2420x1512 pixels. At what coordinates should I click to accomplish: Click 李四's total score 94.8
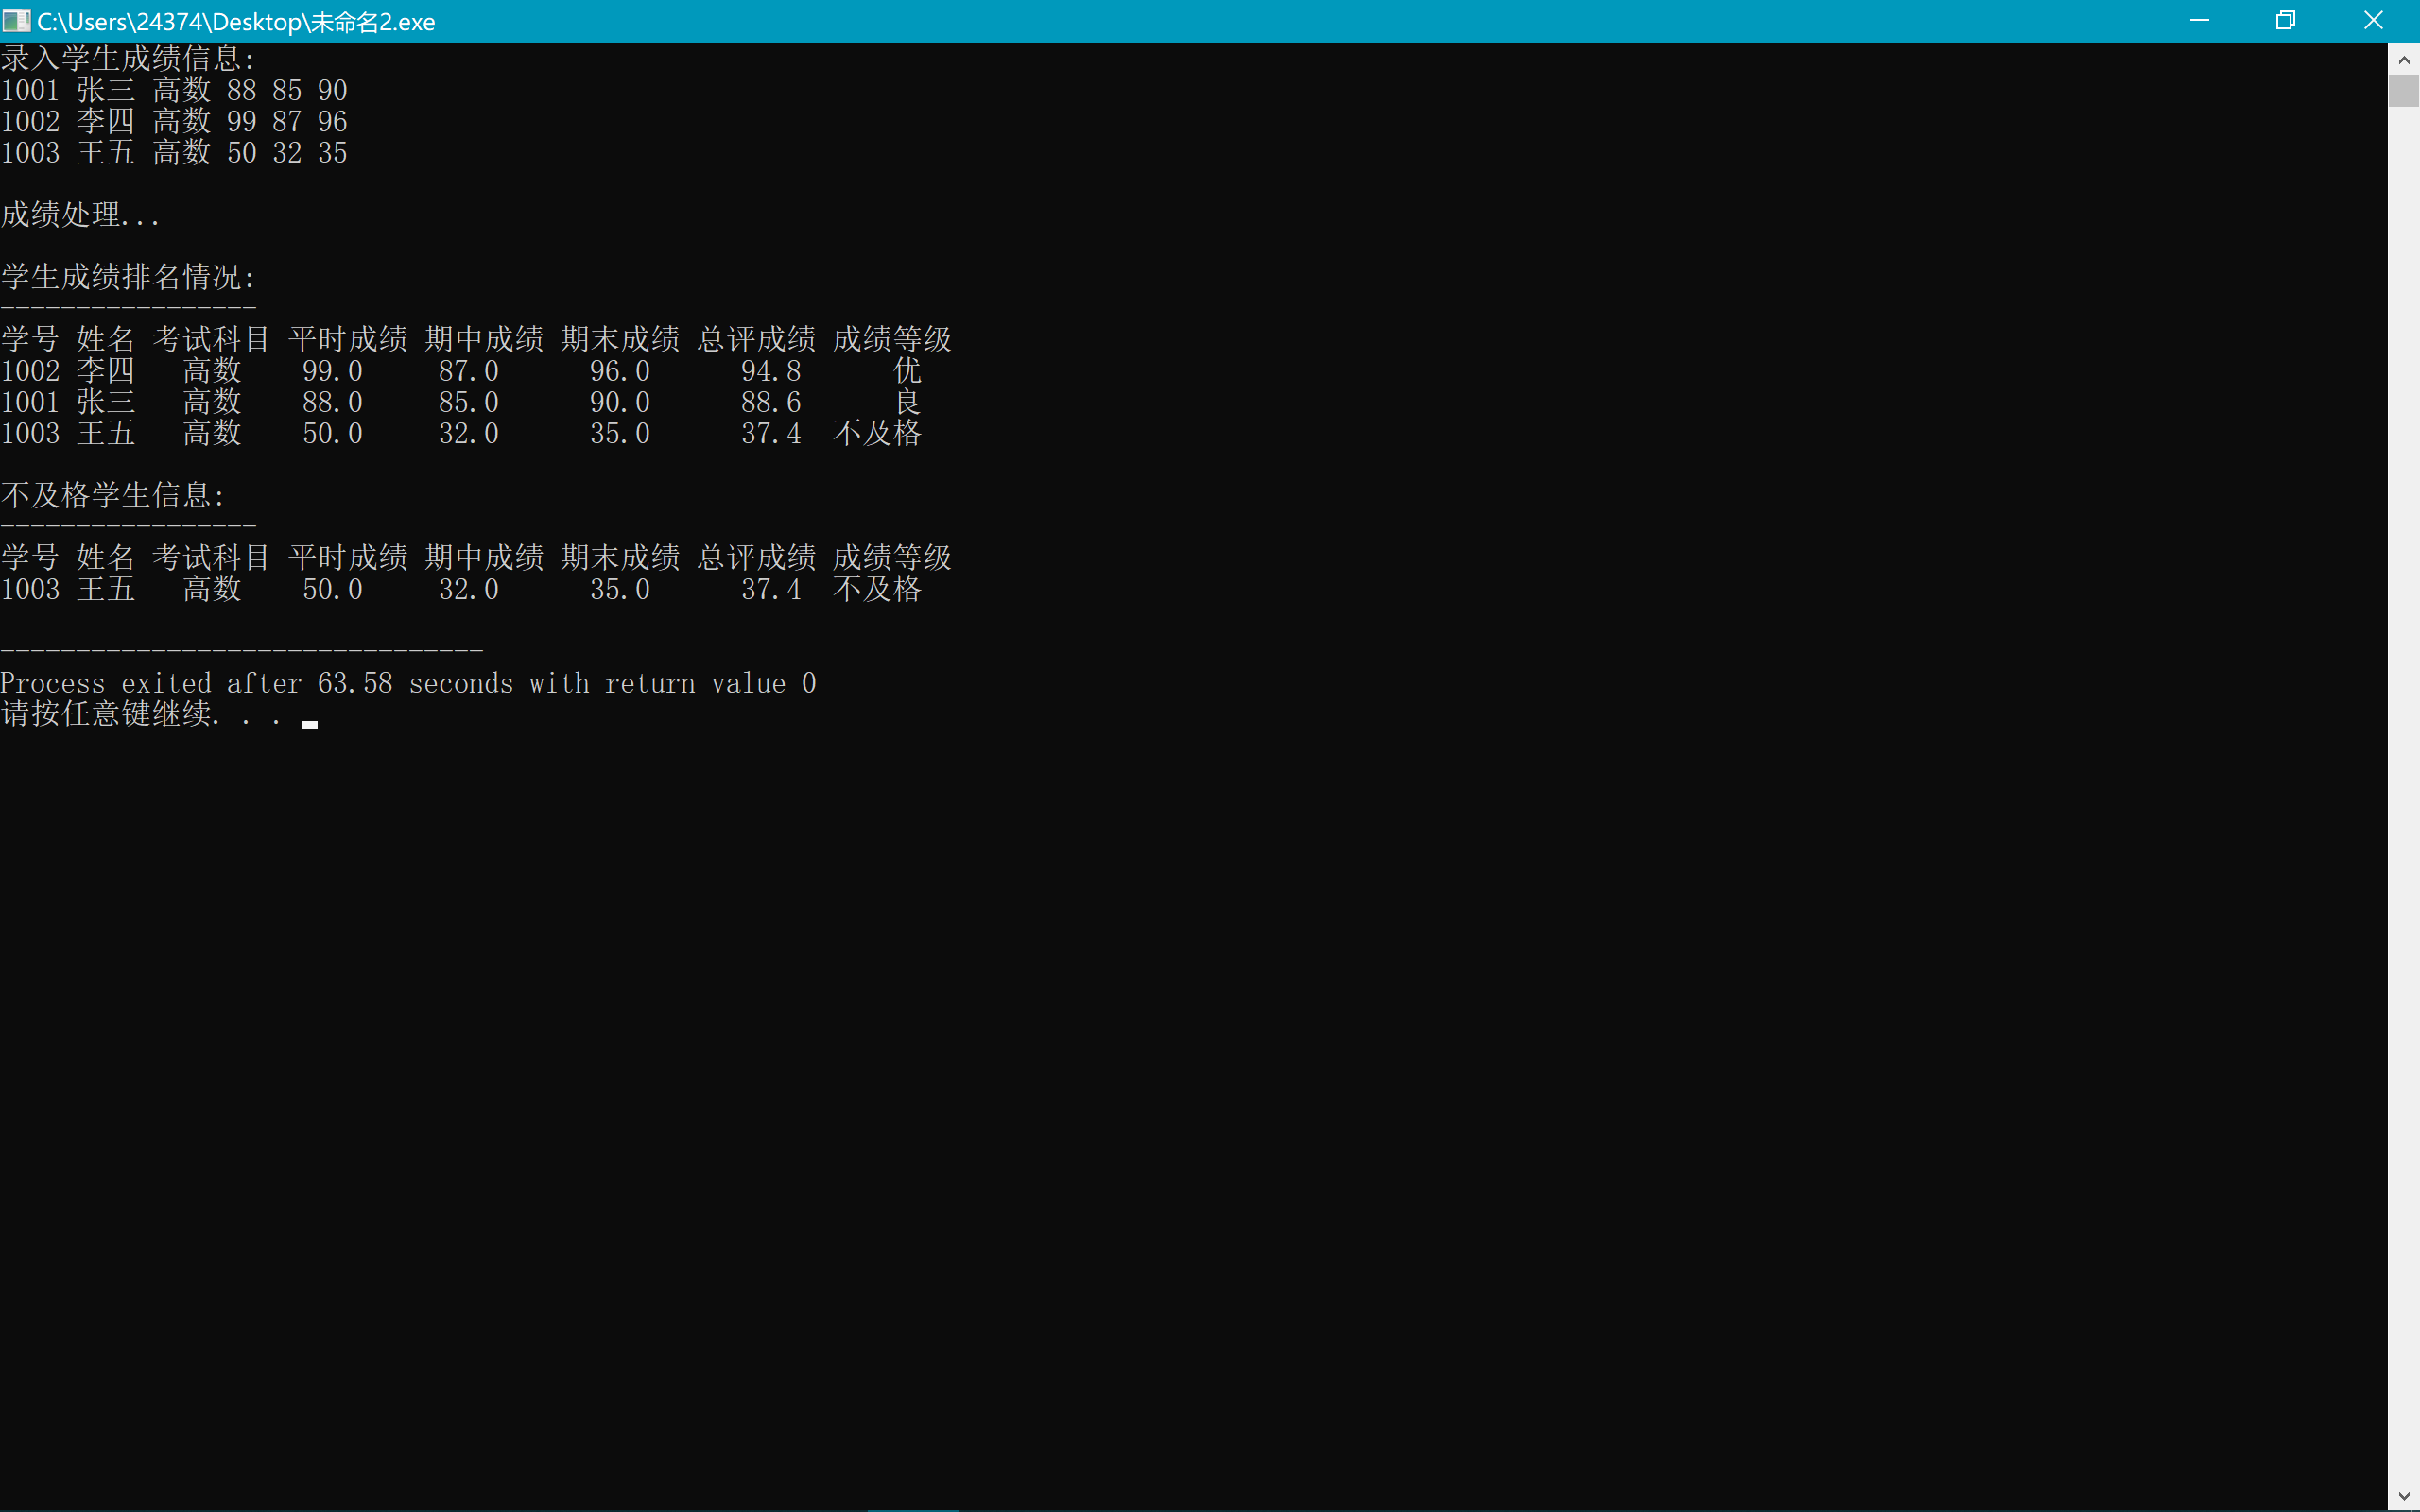coord(770,371)
